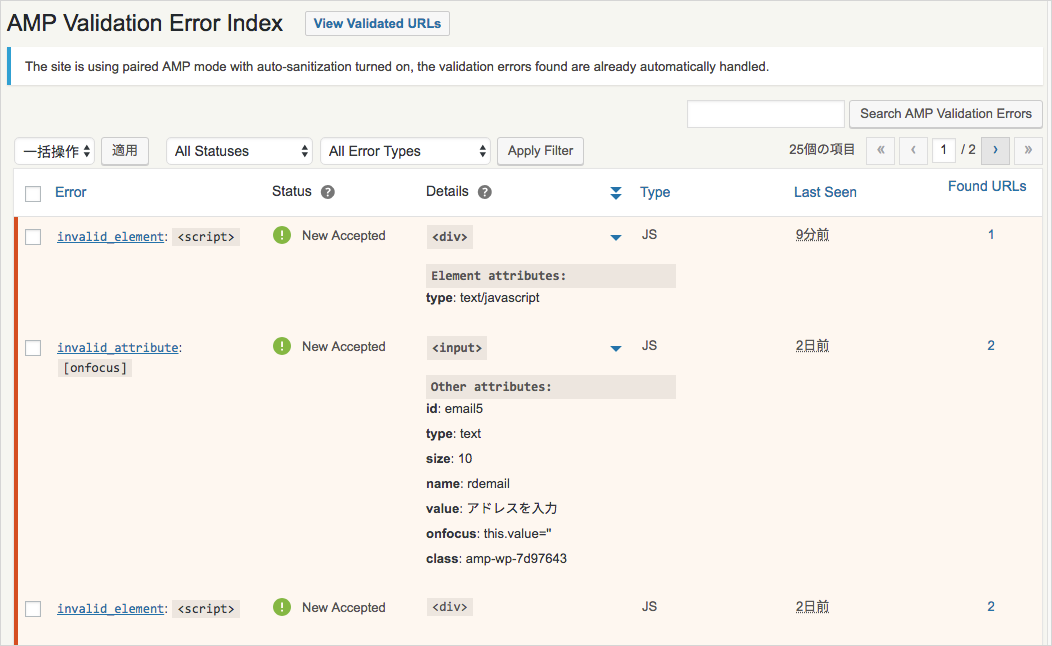
Task: Open the All Statuses filter dropdown
Action: coord(240,151)
